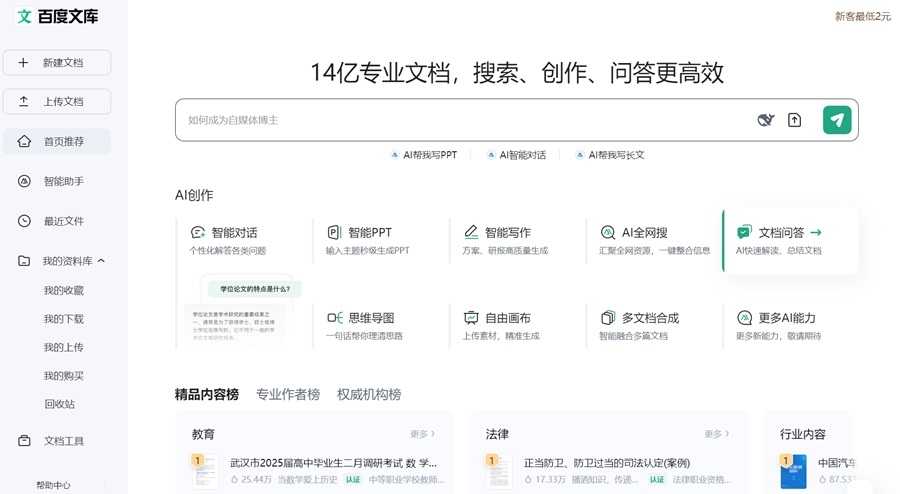Open 回收站 in sidebar
The width and height of the screenshot is (900, 494).
(x=60, y=404)
